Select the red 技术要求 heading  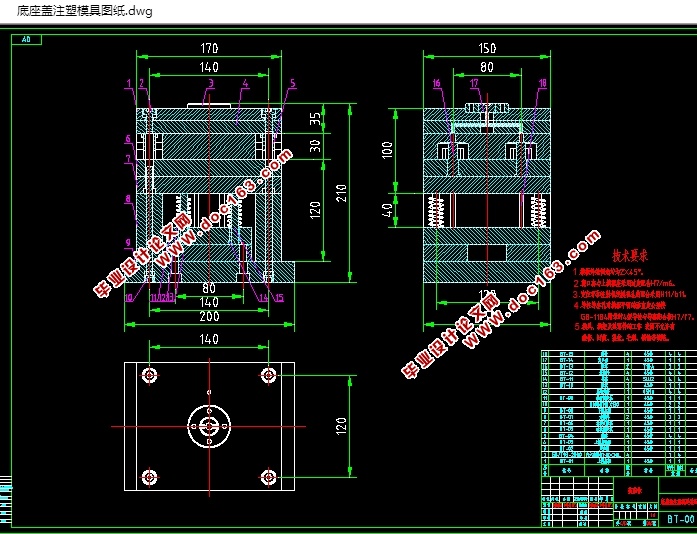tap(630, 256)
